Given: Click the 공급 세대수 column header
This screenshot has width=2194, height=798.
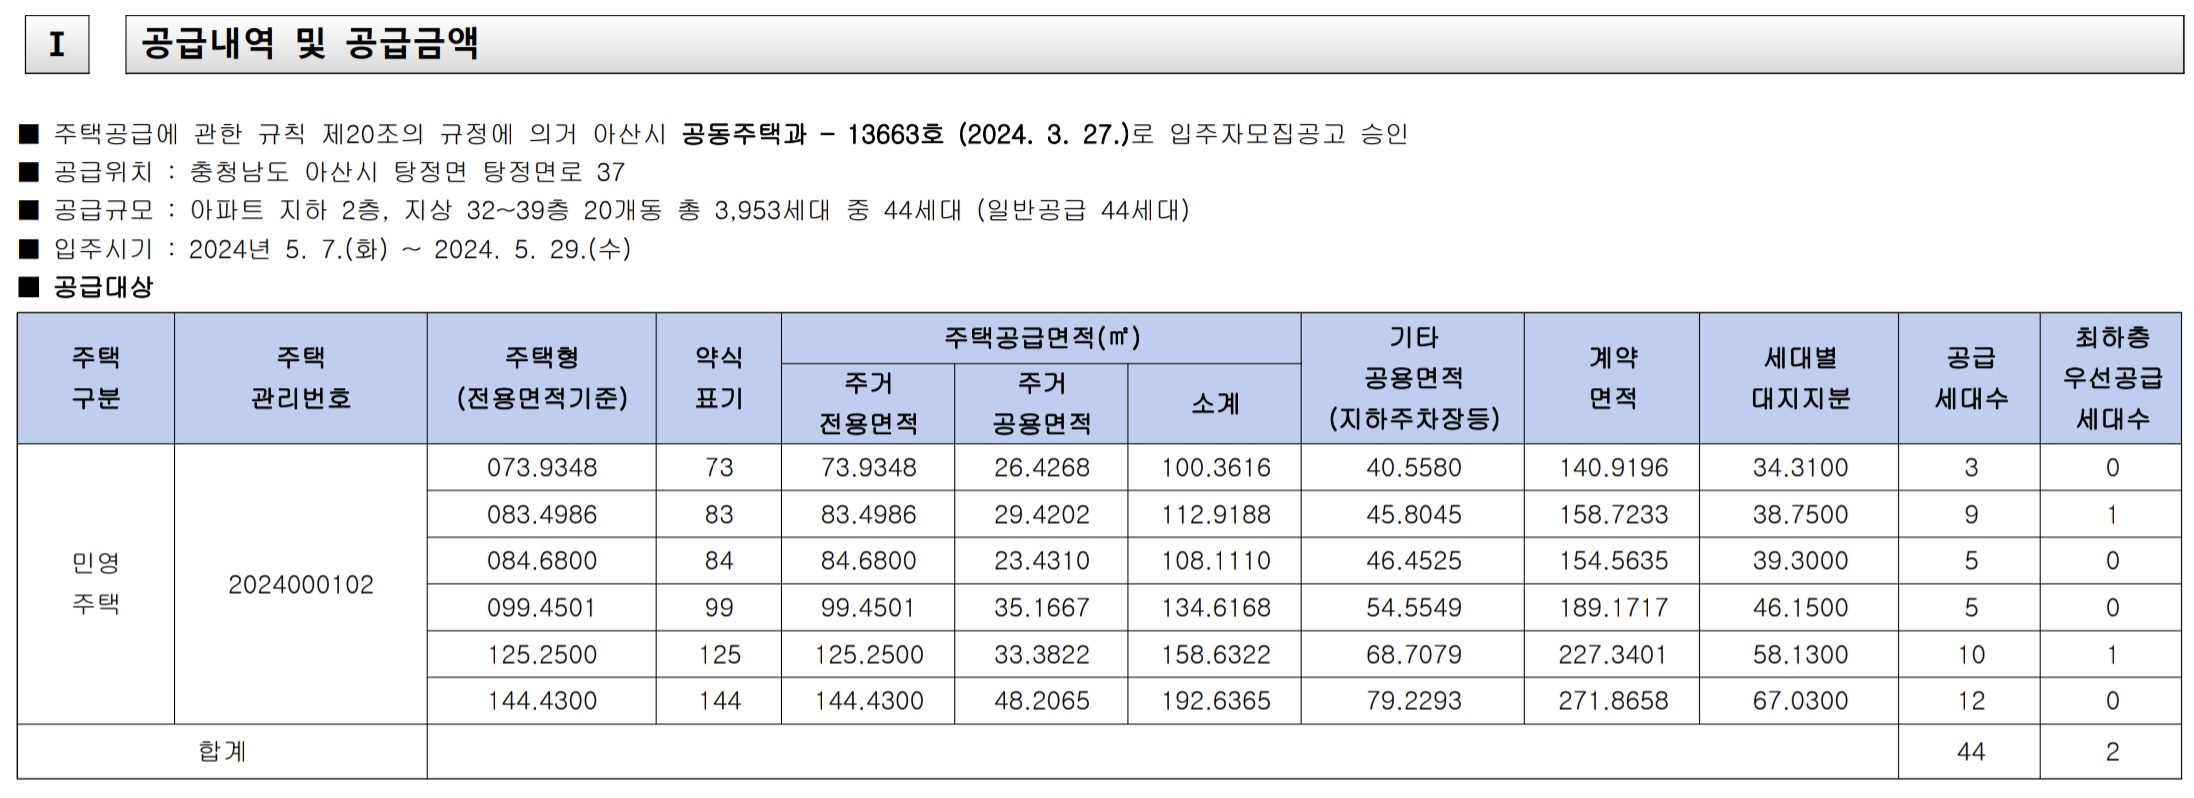Looking at the screenshot, I should point(1970,378).
